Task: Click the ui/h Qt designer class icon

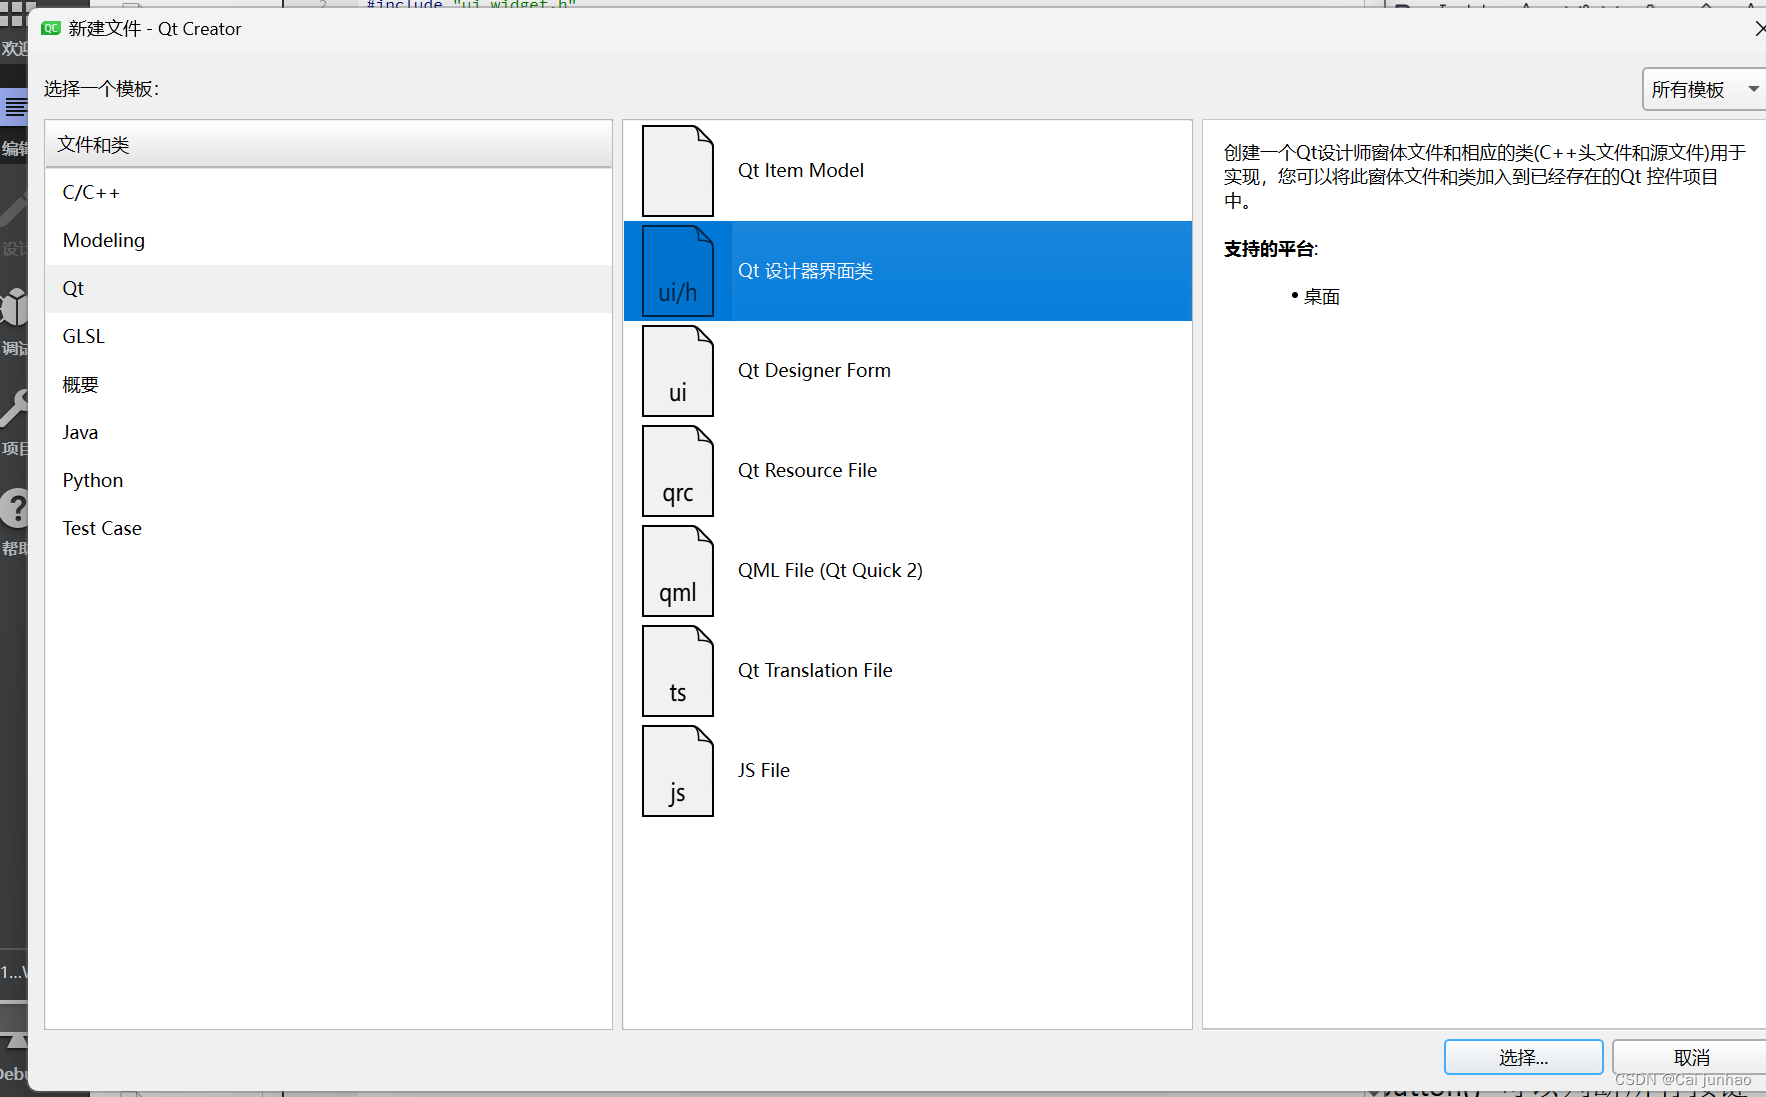Action: point(678,271)
